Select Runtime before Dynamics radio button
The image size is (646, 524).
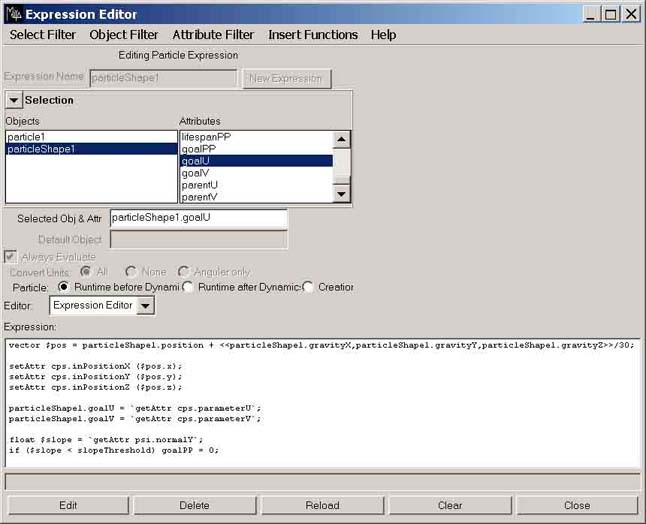(65, 288)
